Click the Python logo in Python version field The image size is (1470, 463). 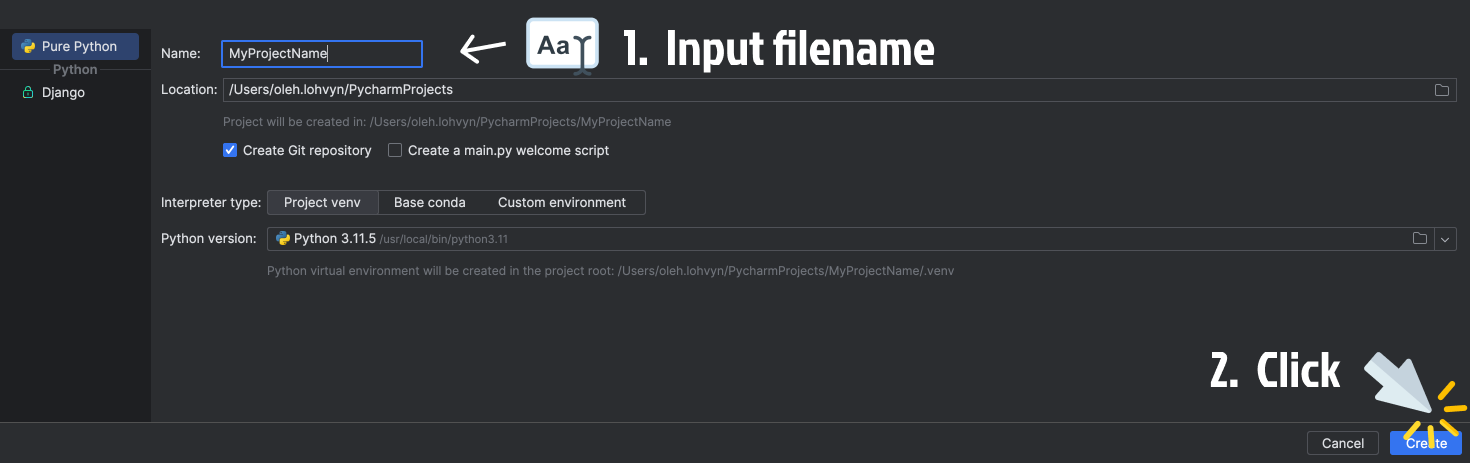(x=283, y=239)
